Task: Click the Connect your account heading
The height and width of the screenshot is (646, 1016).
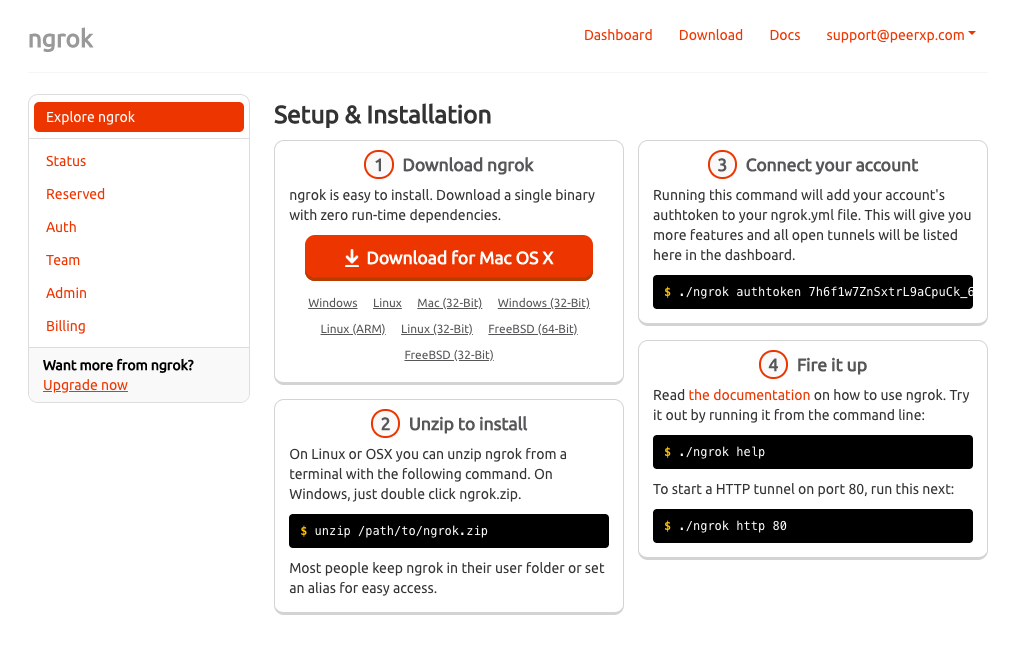Action: [831, 165]
